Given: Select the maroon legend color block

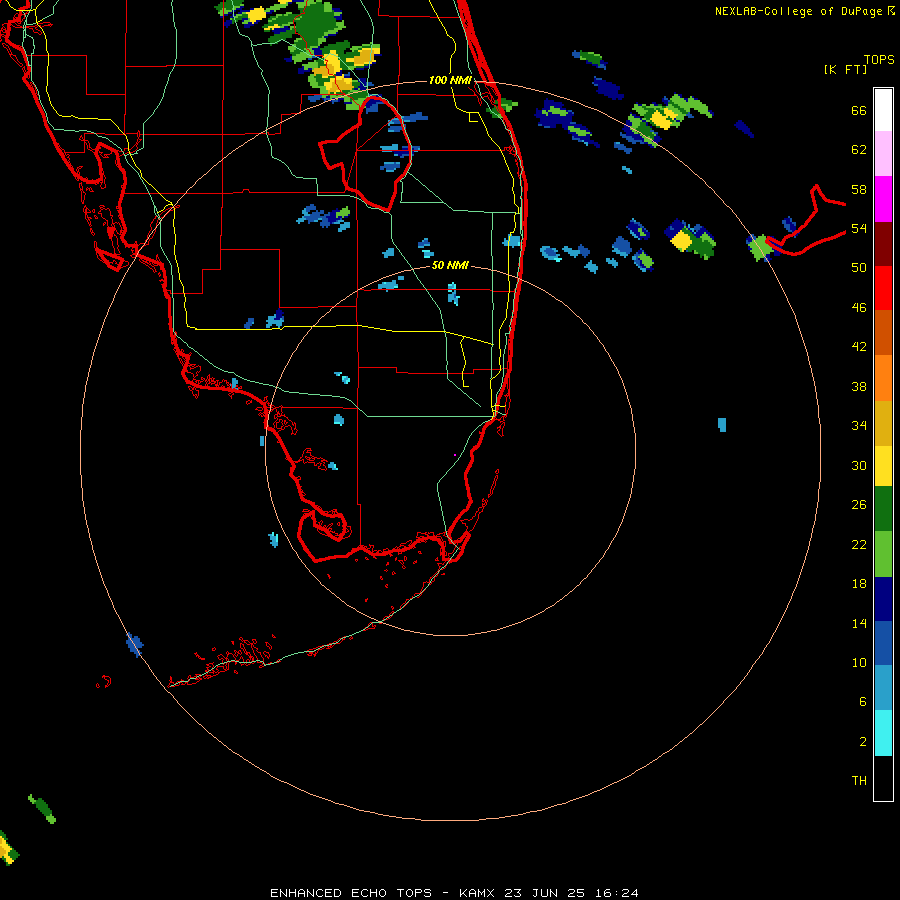Looking at the screenshot, I should pos(883,244).
